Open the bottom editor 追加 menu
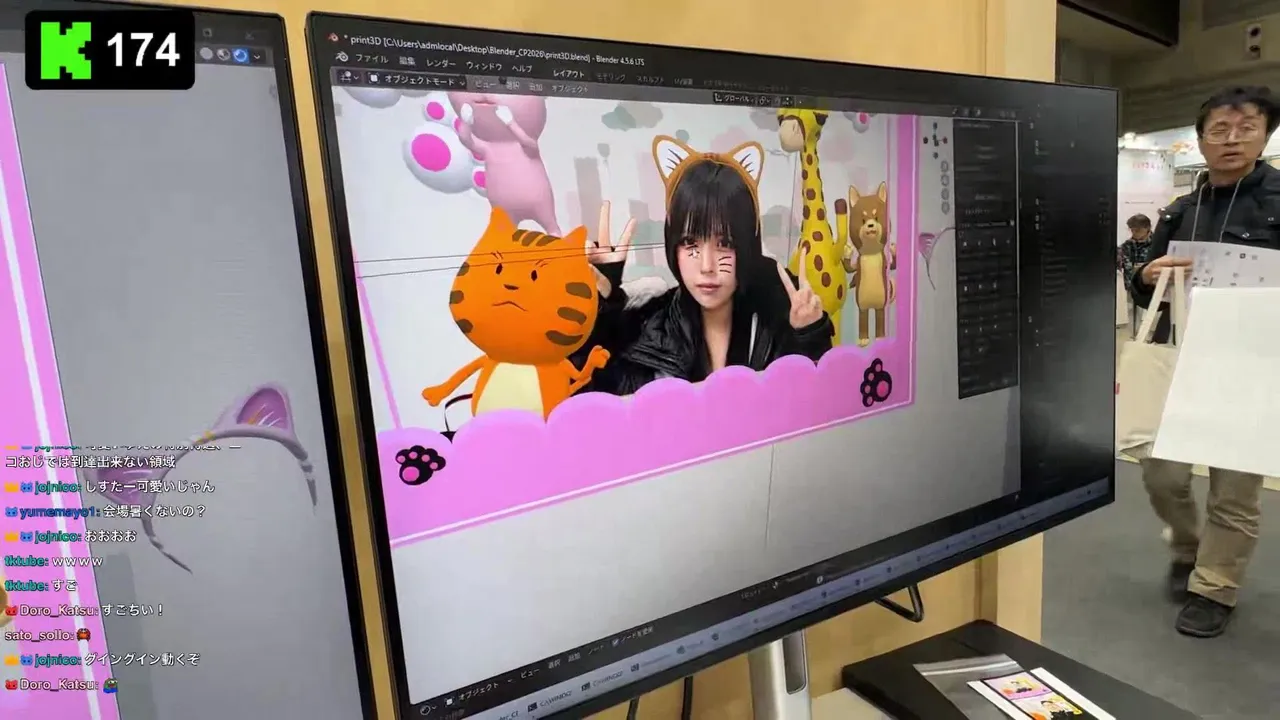The width and height of the screenshot is (1280, 720). tap(574, 657)
